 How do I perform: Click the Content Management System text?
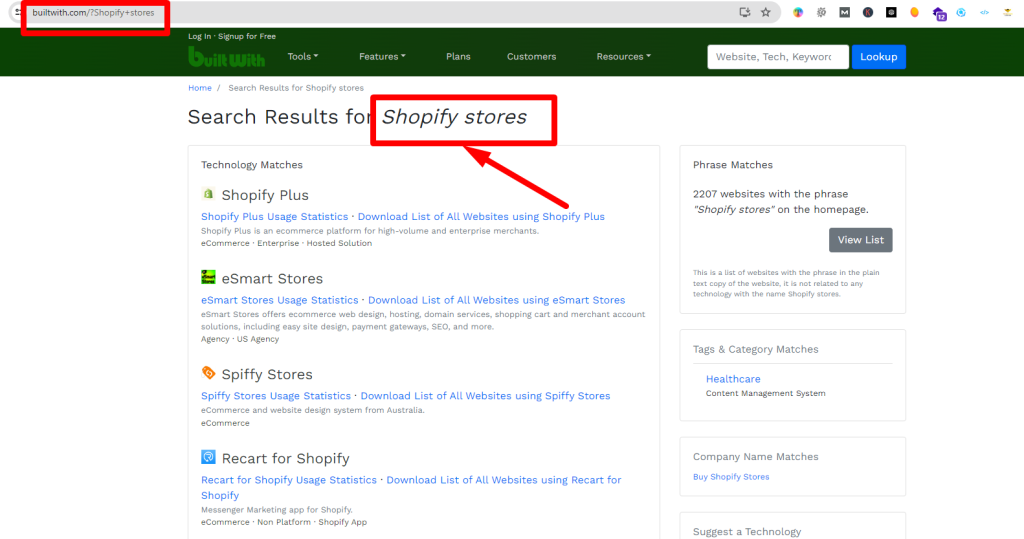765,393
